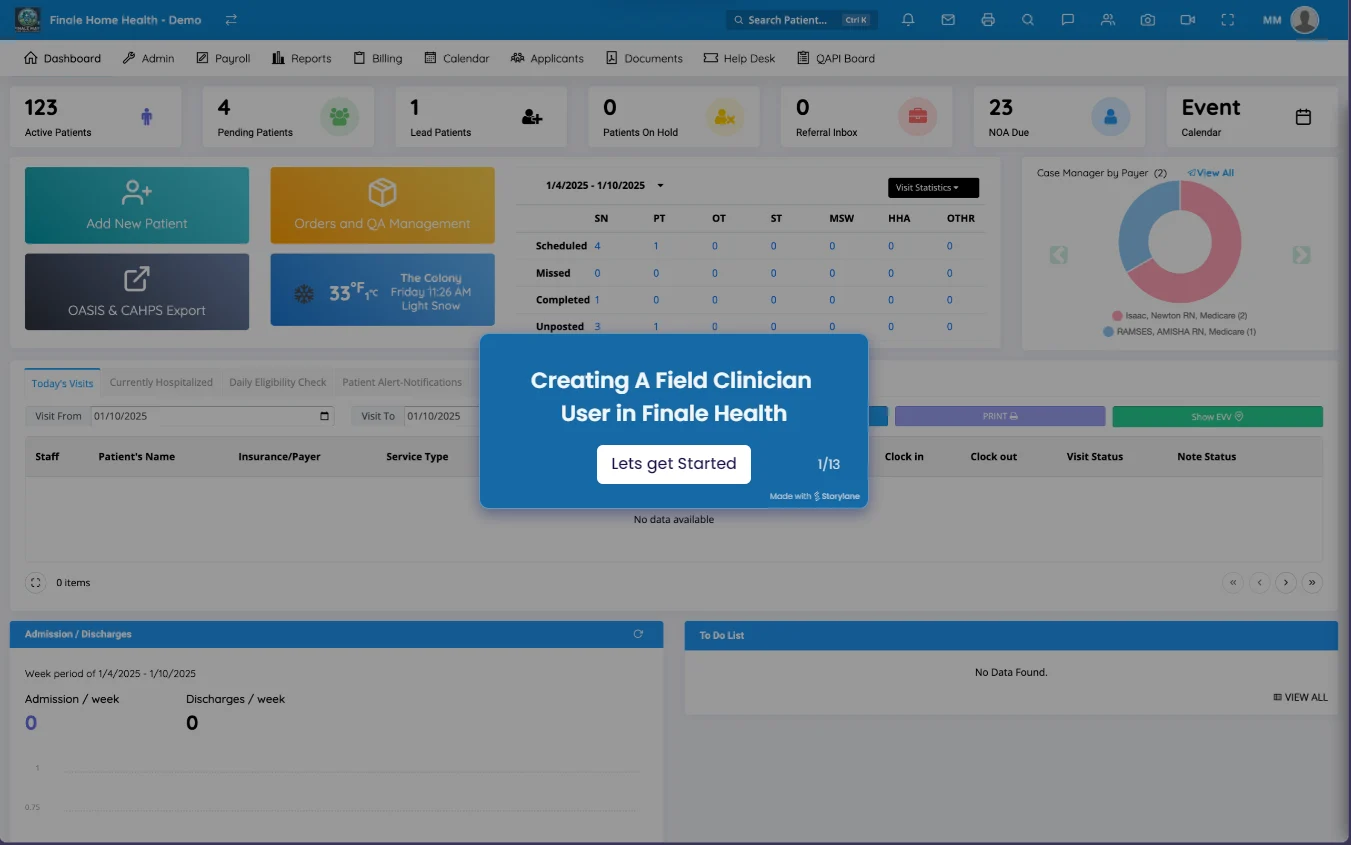
Task: Click the users group icon in top bar
Action: coord(1108,20)
